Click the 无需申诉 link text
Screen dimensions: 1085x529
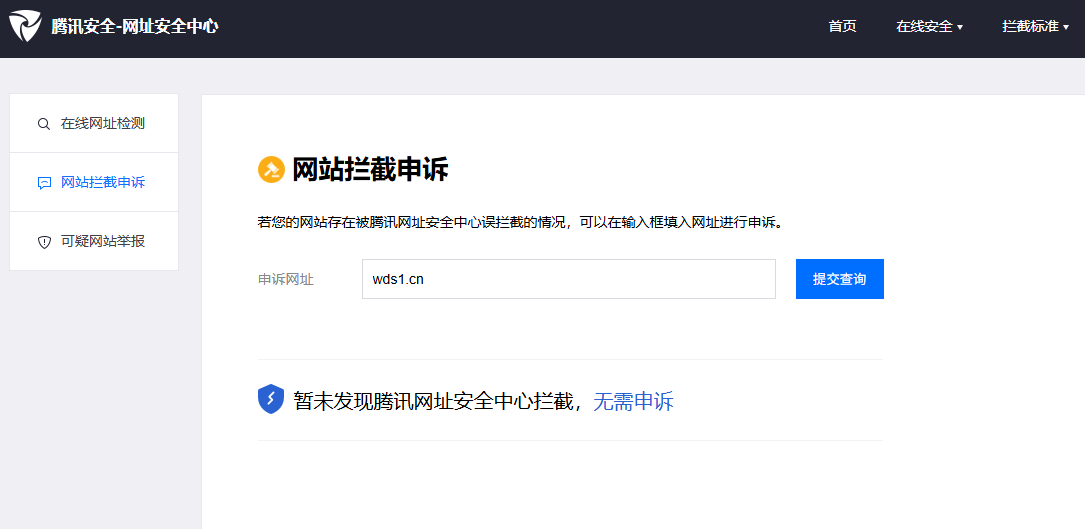(633, 401)
